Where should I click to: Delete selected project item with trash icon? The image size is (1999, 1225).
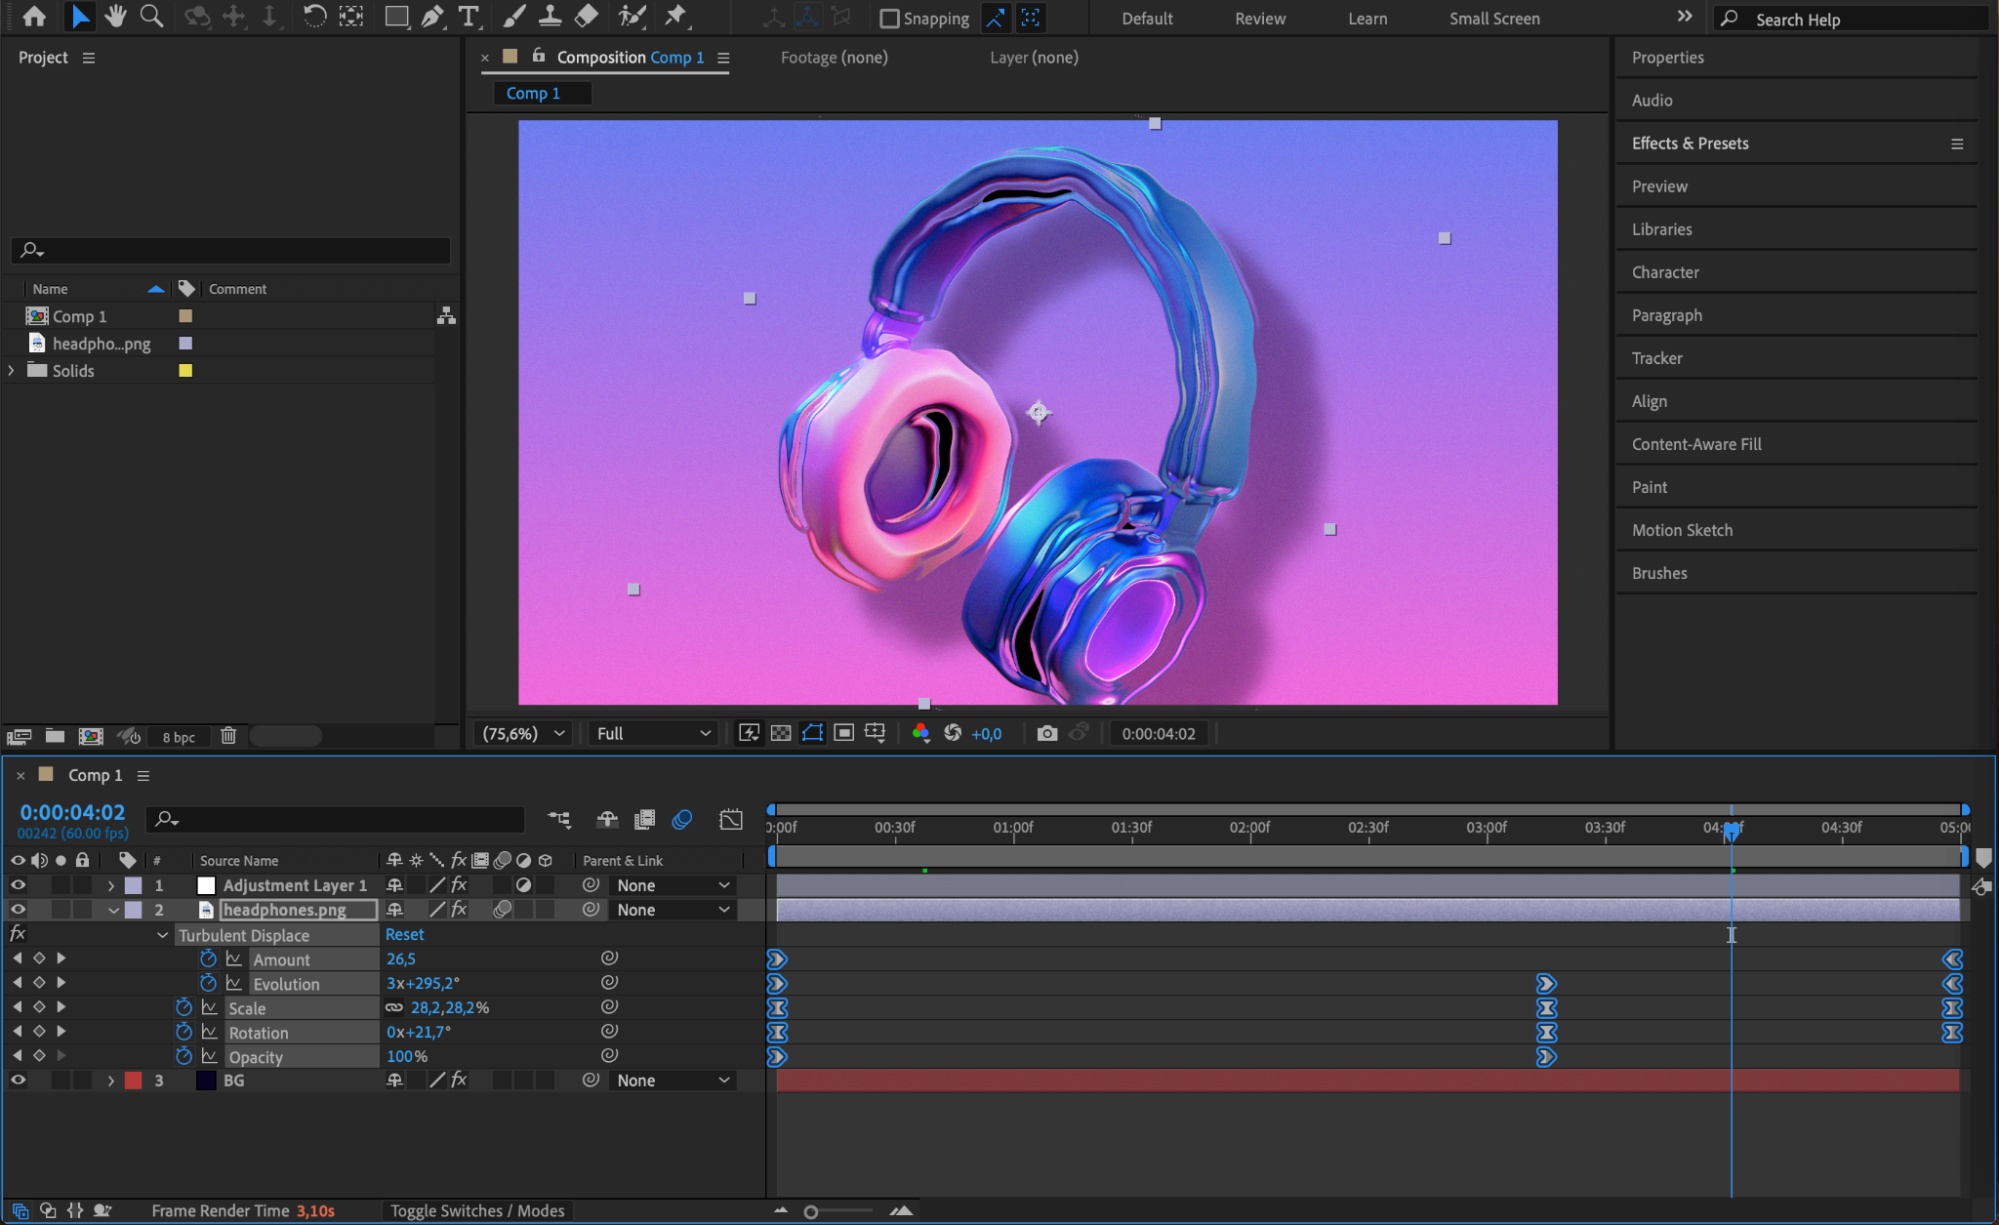click(x=228, y=736)
